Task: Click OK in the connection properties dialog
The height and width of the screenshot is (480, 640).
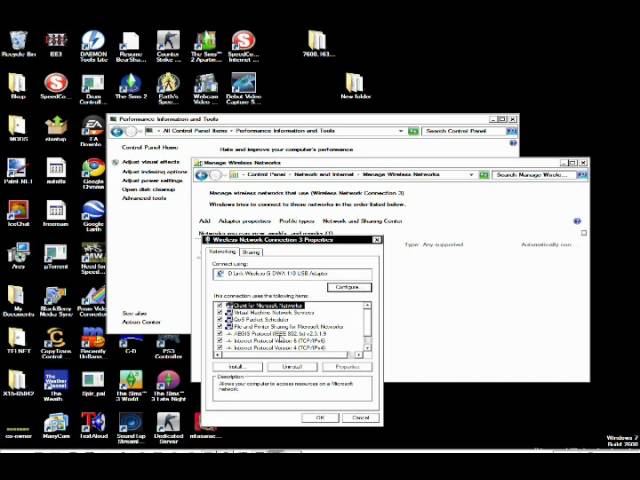Action: tap(320, 418)
